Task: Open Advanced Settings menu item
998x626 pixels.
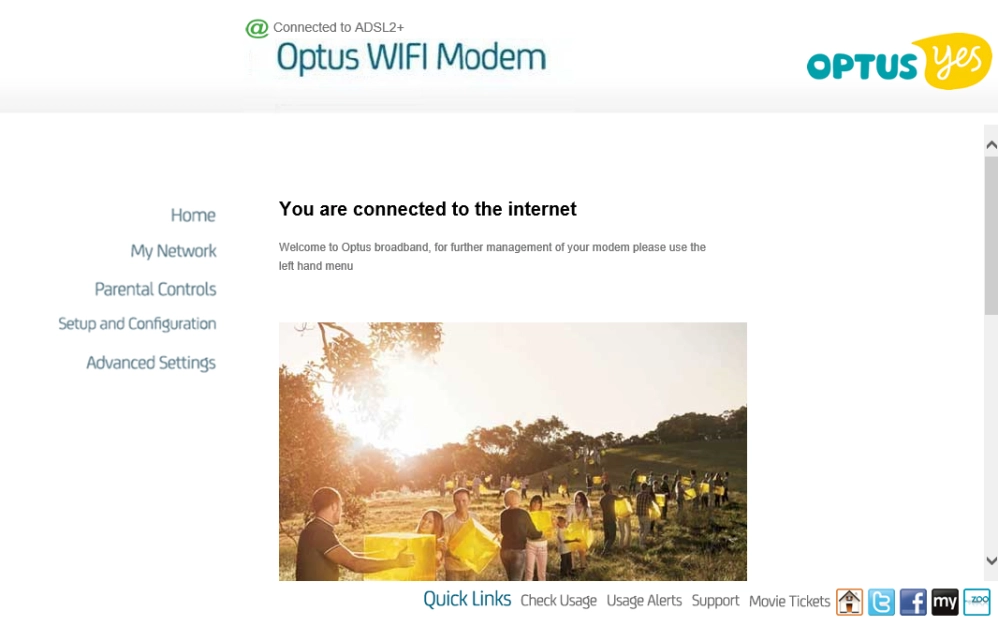Action: point(151,363)
